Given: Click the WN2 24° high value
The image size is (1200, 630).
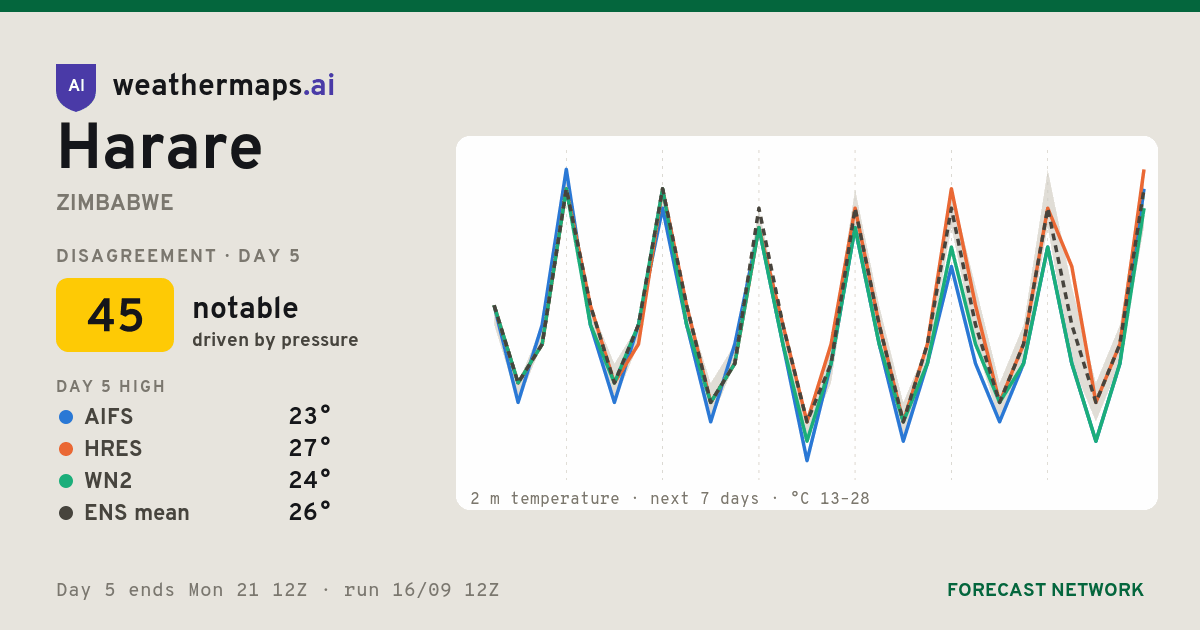Looking at the screenshot, I should pos(310,481).
